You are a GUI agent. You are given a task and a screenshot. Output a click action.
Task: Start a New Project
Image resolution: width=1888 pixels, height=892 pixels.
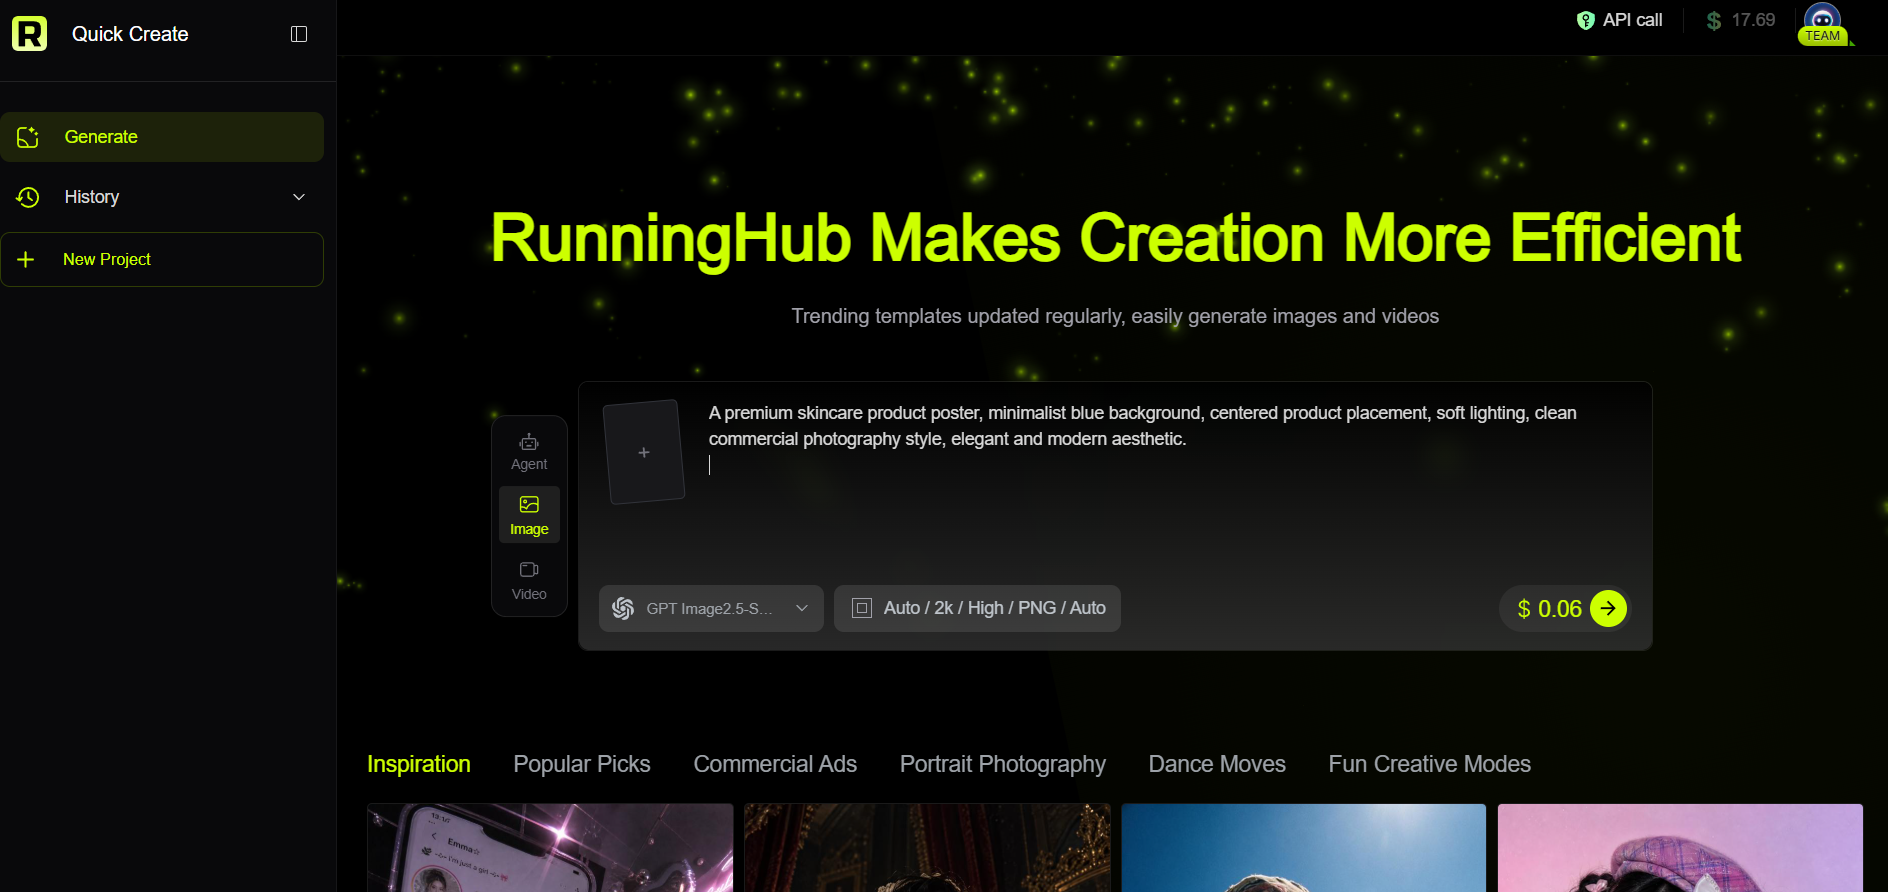tap(162, 260)
